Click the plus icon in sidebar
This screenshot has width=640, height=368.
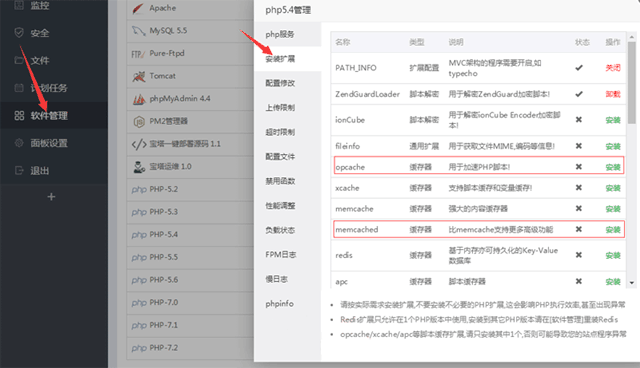(x=51, y=197)
